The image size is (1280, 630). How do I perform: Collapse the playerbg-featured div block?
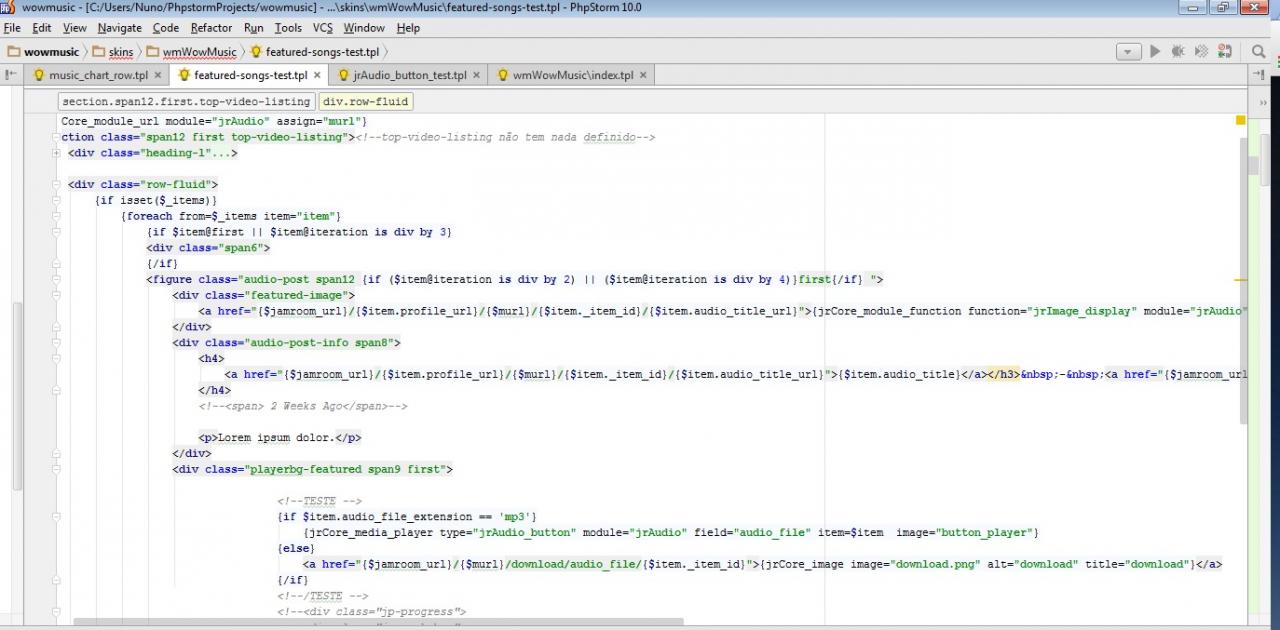pyautogui.click(x=57, y=469)
